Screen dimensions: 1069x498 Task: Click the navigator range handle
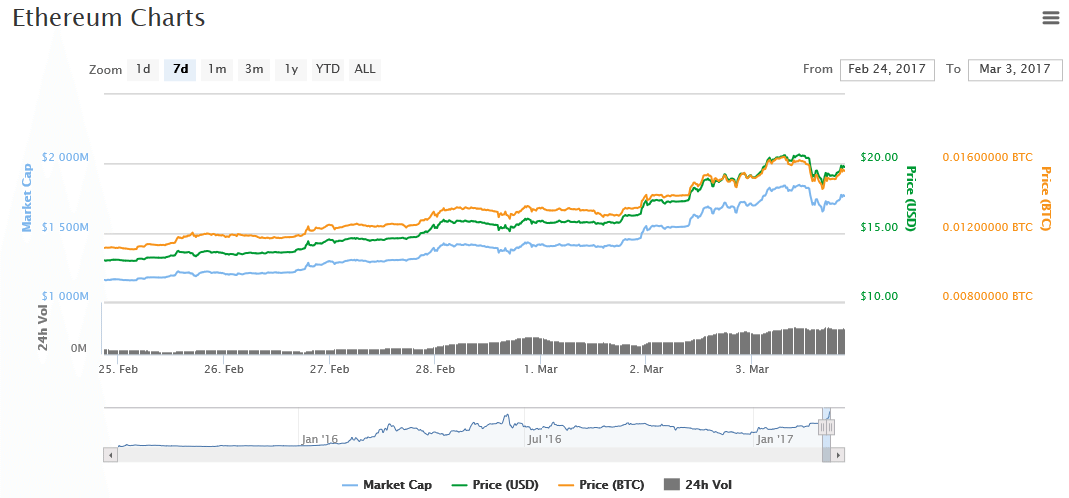pos(826,427)
